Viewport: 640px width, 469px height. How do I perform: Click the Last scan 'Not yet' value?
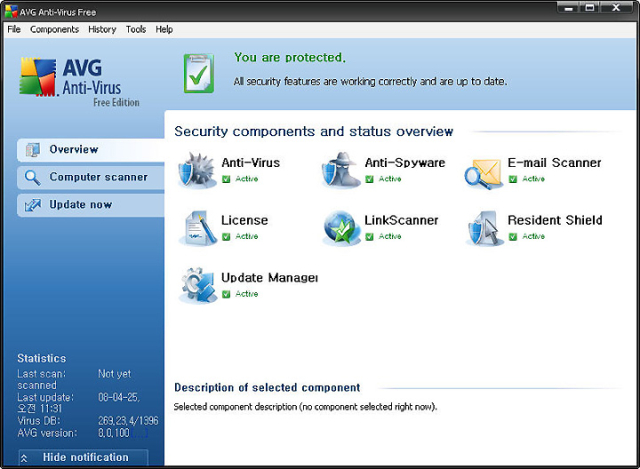115,374
